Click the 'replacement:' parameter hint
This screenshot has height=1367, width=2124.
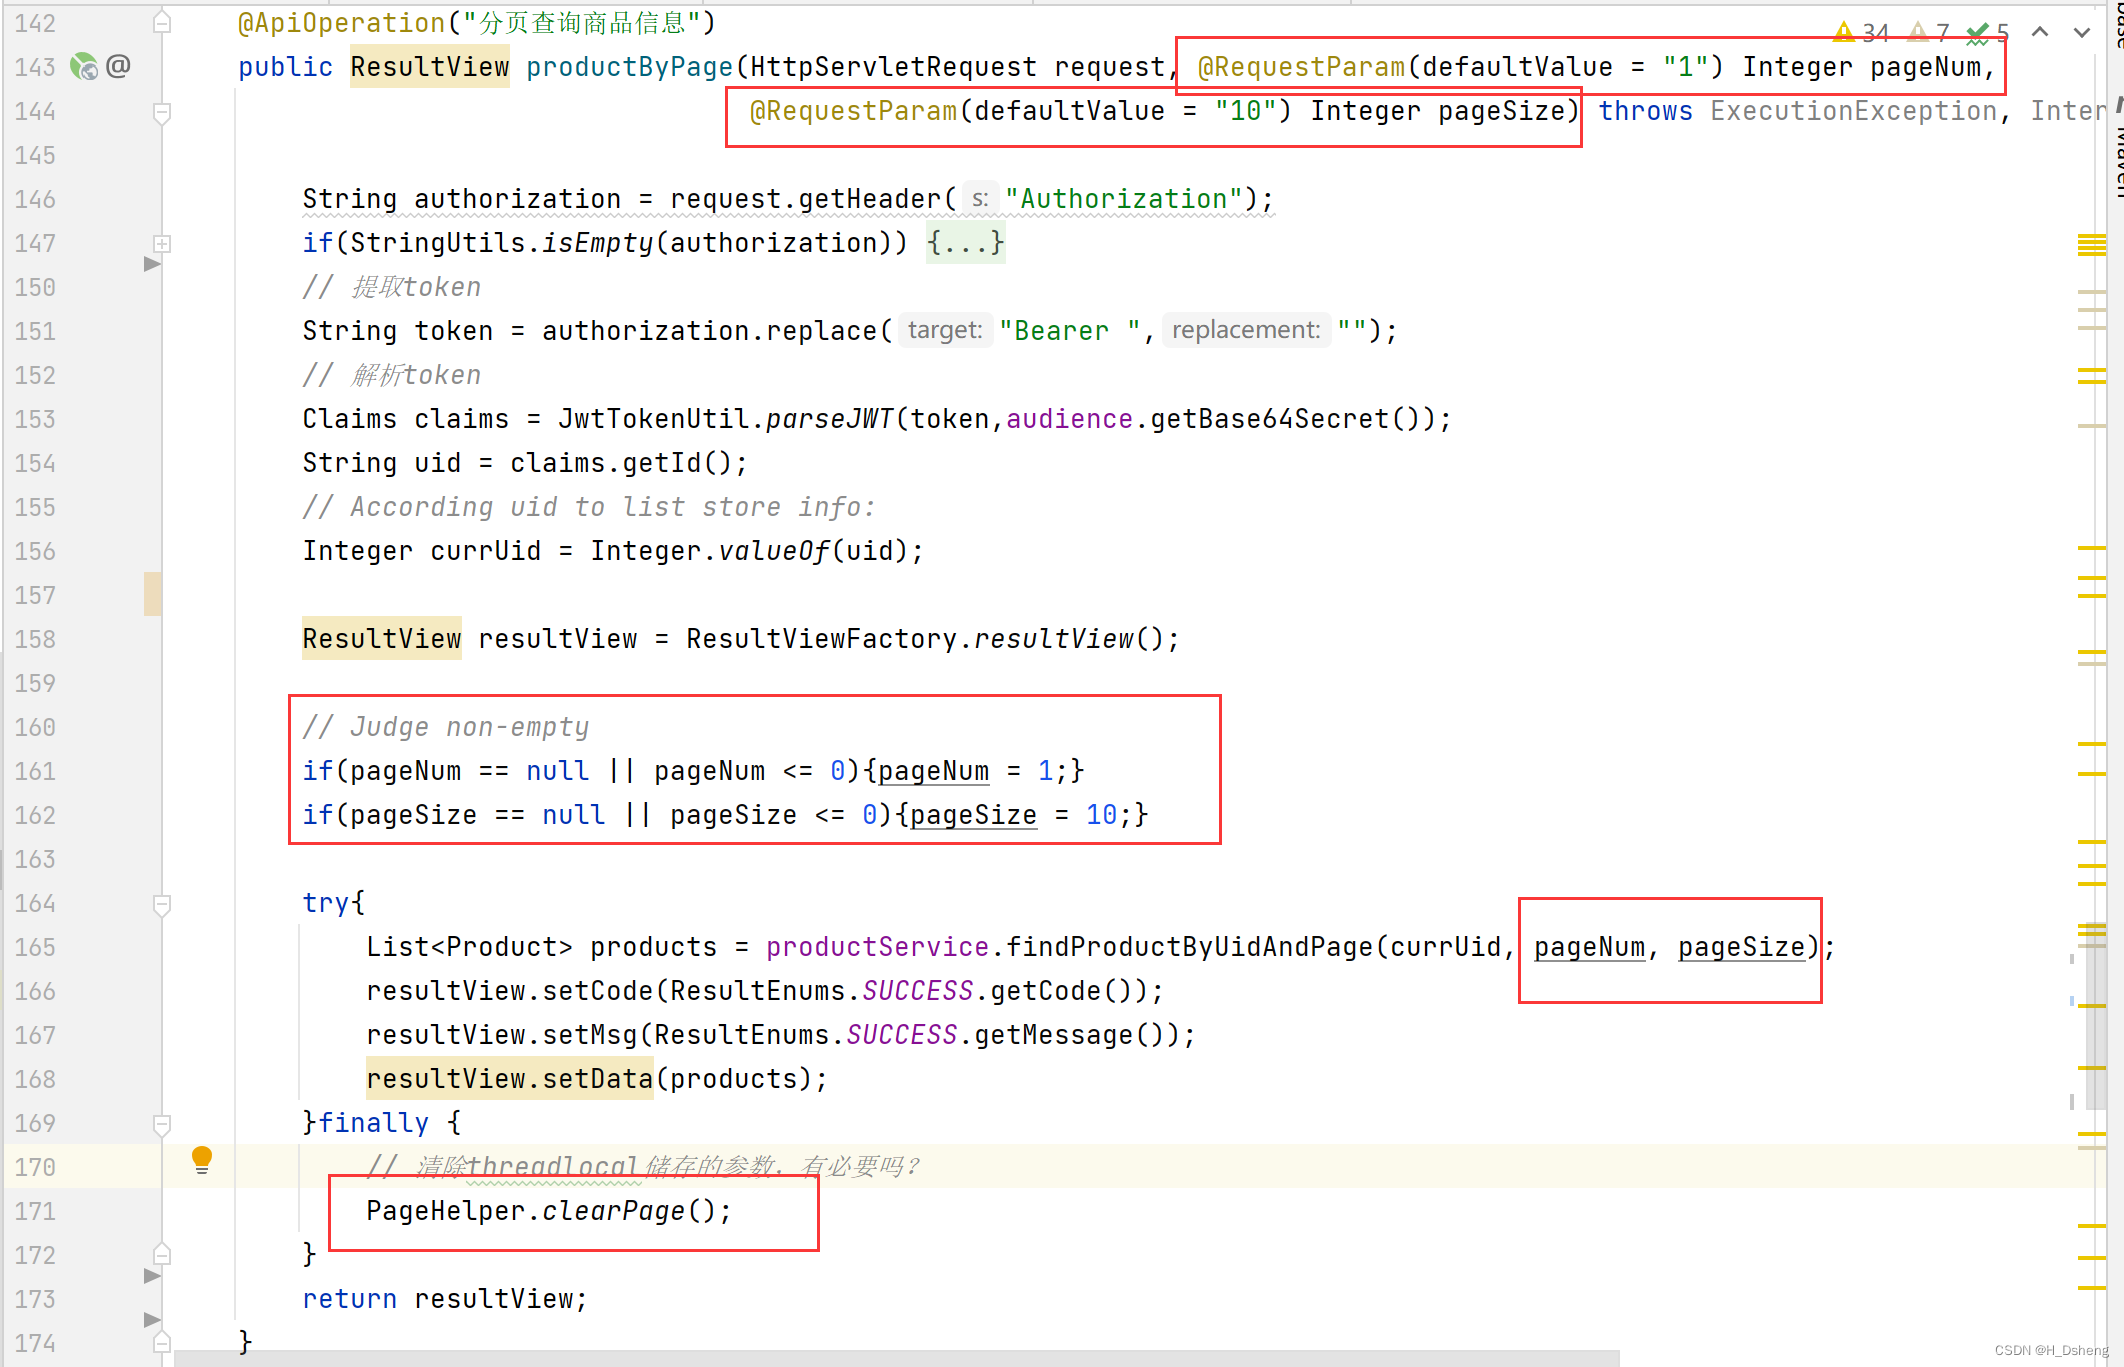[1246, 330]
